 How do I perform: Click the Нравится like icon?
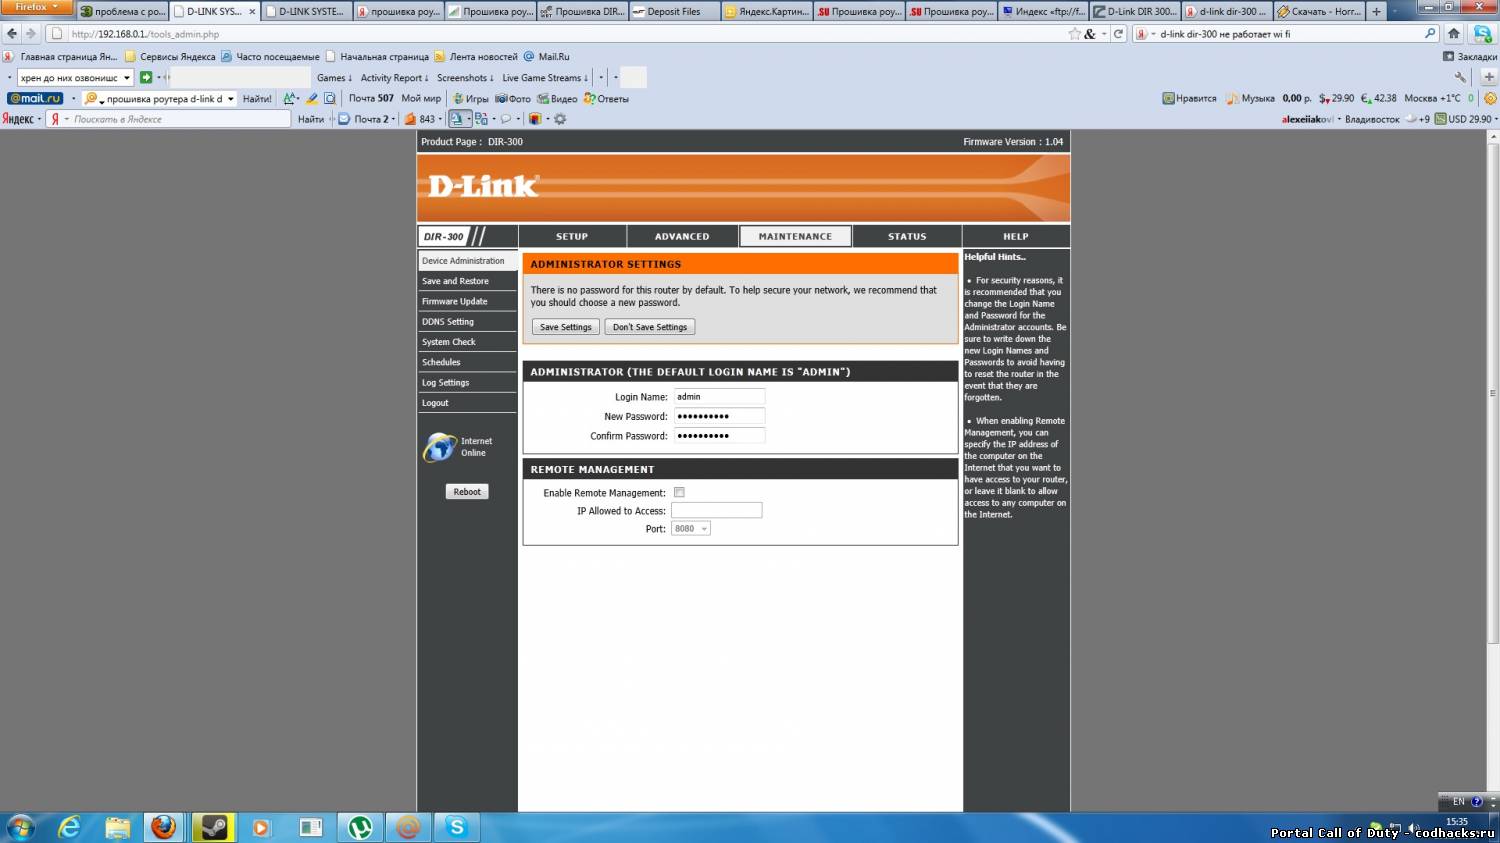click(1168, 98)
